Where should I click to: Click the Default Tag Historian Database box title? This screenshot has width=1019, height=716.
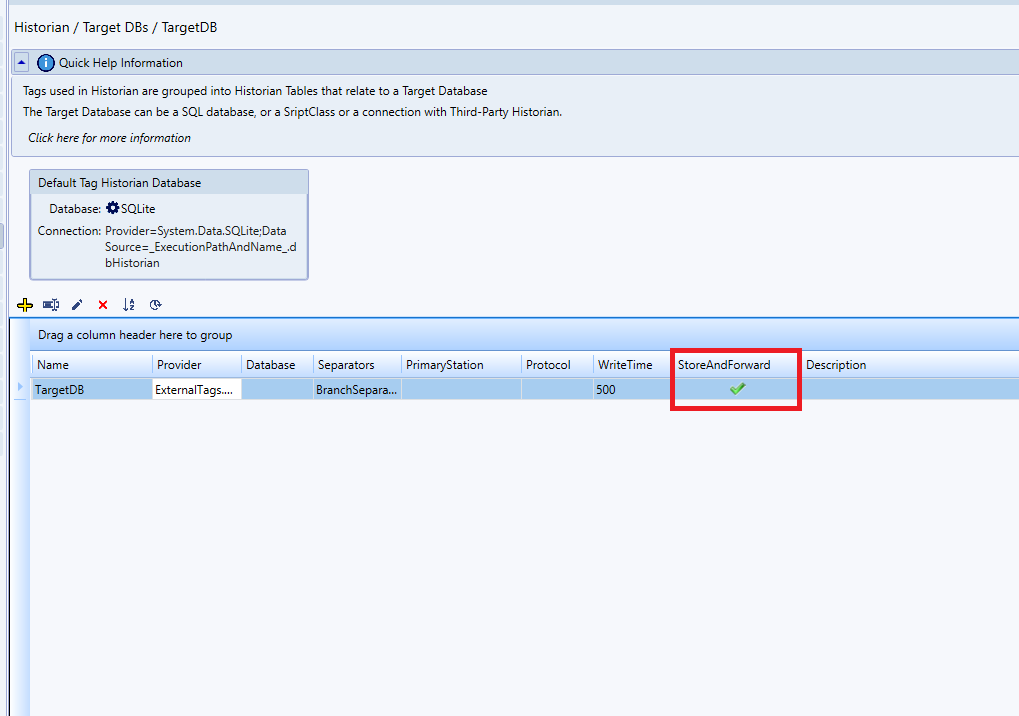point(119,183)
